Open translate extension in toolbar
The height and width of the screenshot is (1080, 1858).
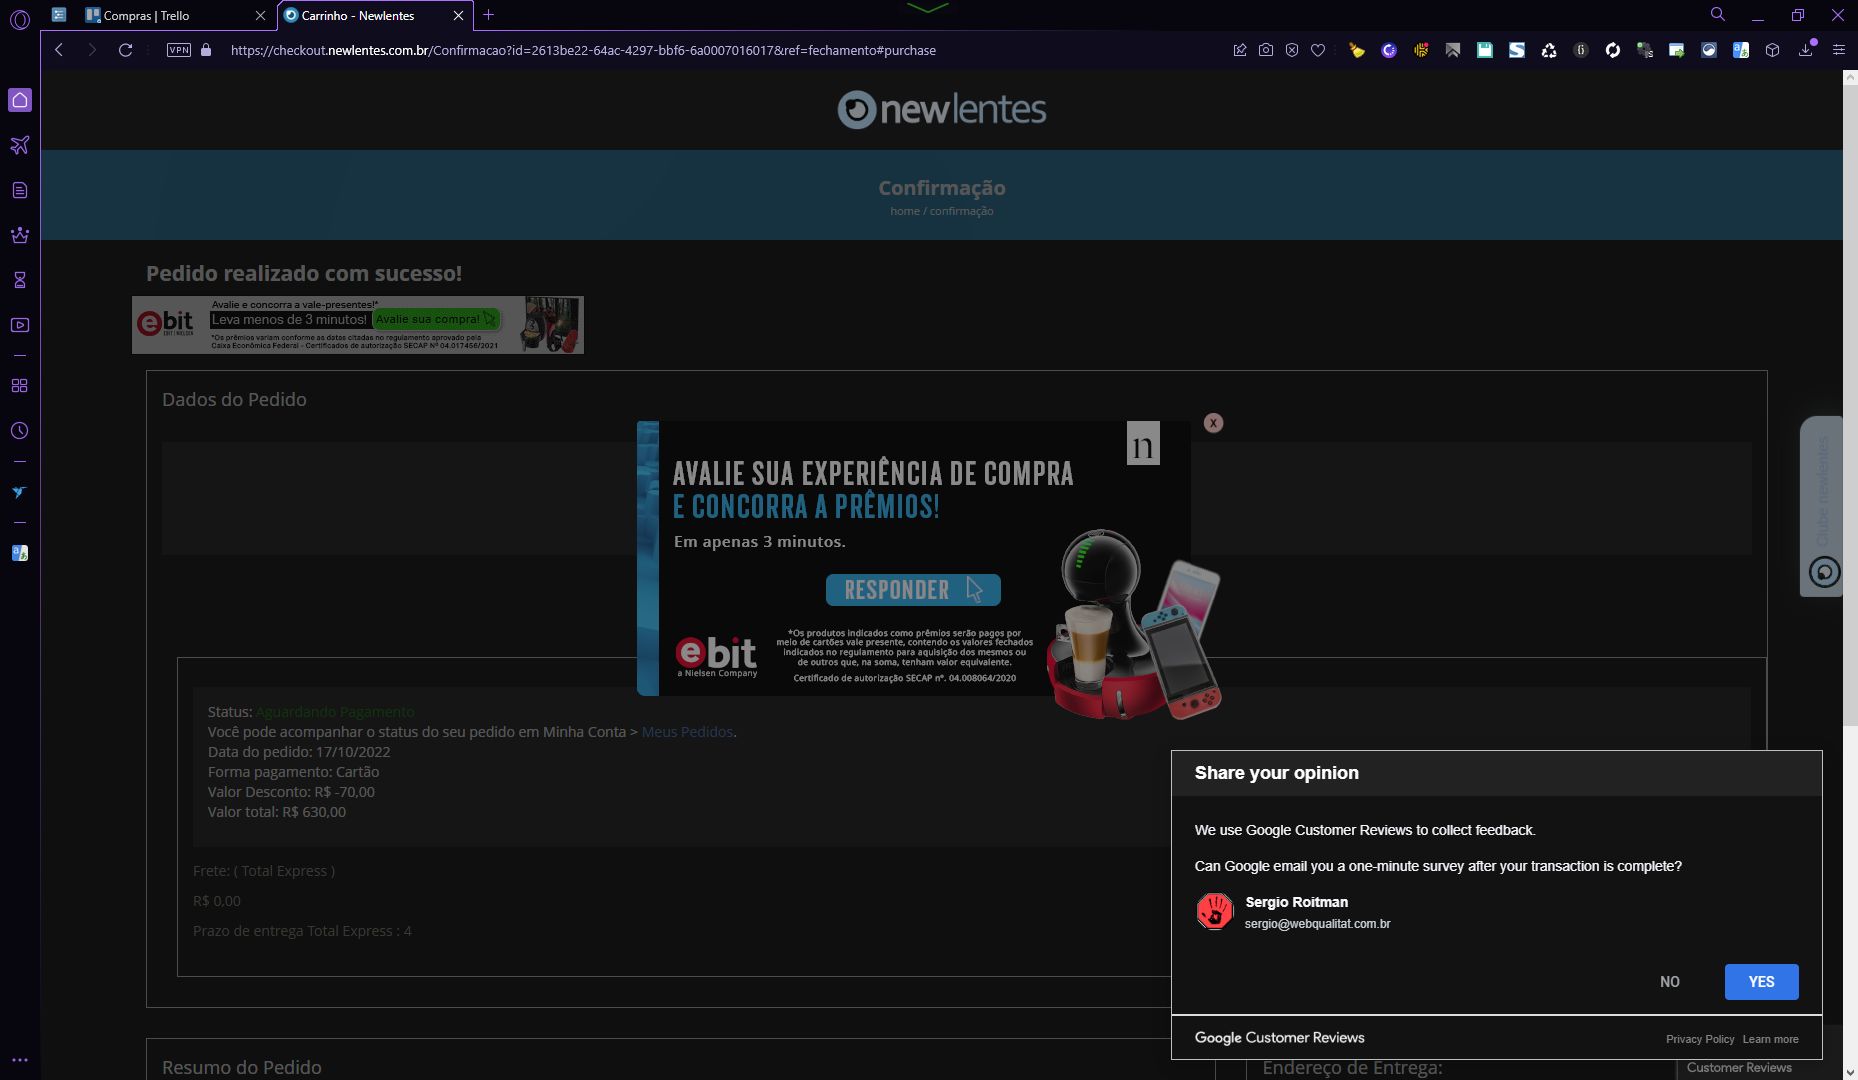(x=1741, y=50)
